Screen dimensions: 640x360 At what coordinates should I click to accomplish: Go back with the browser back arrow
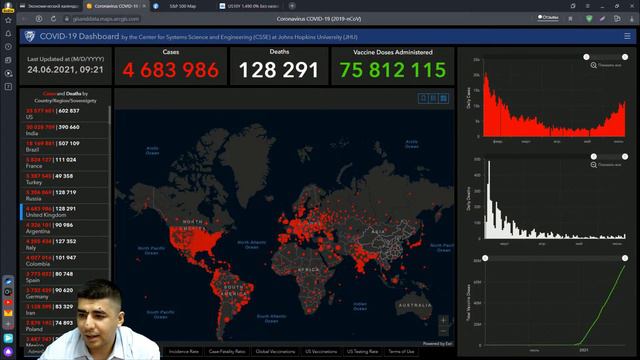pyautogui.click(x=24, y=19)
